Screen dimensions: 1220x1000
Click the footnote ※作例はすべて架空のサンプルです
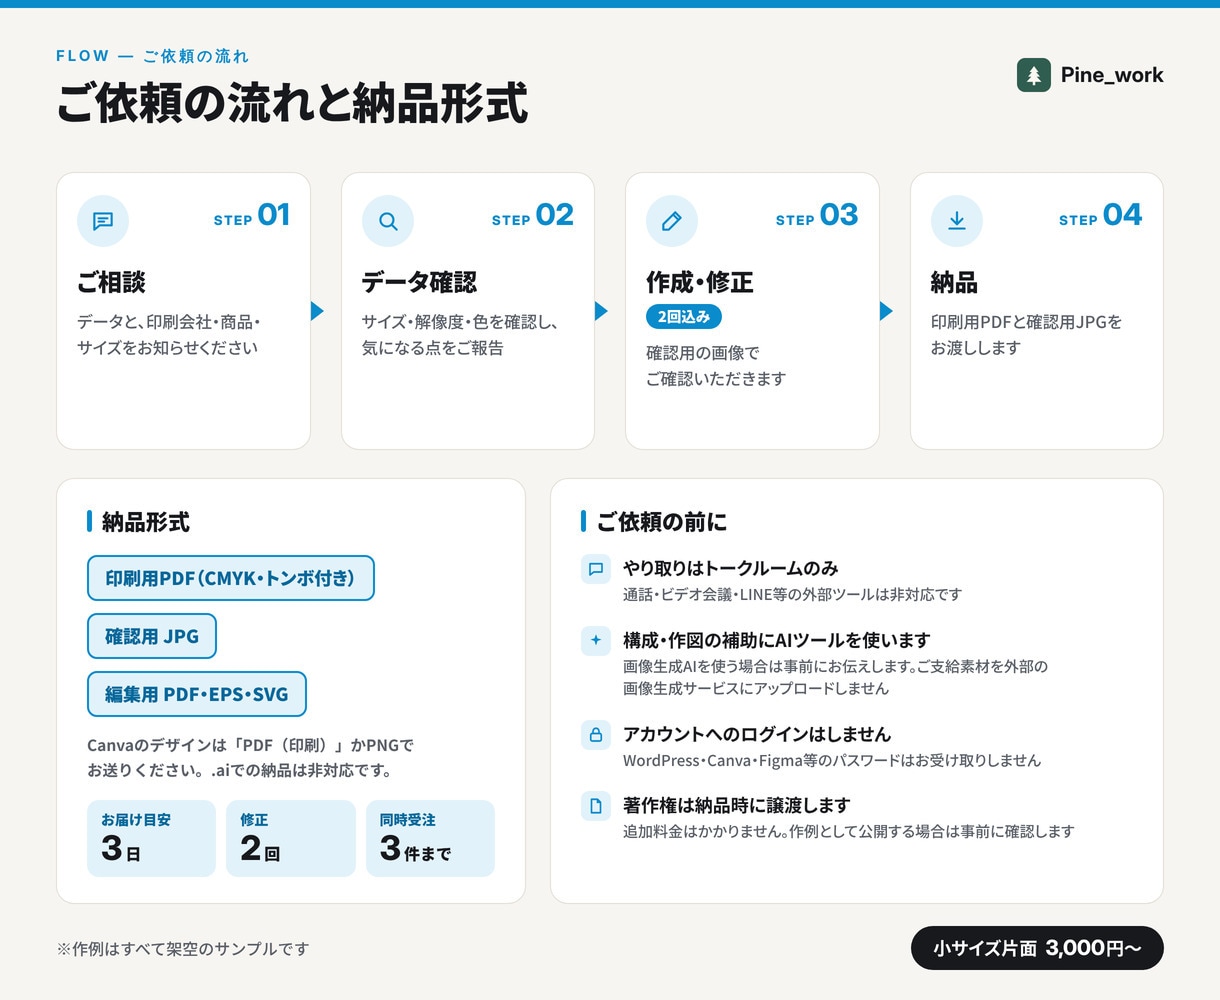183,948
